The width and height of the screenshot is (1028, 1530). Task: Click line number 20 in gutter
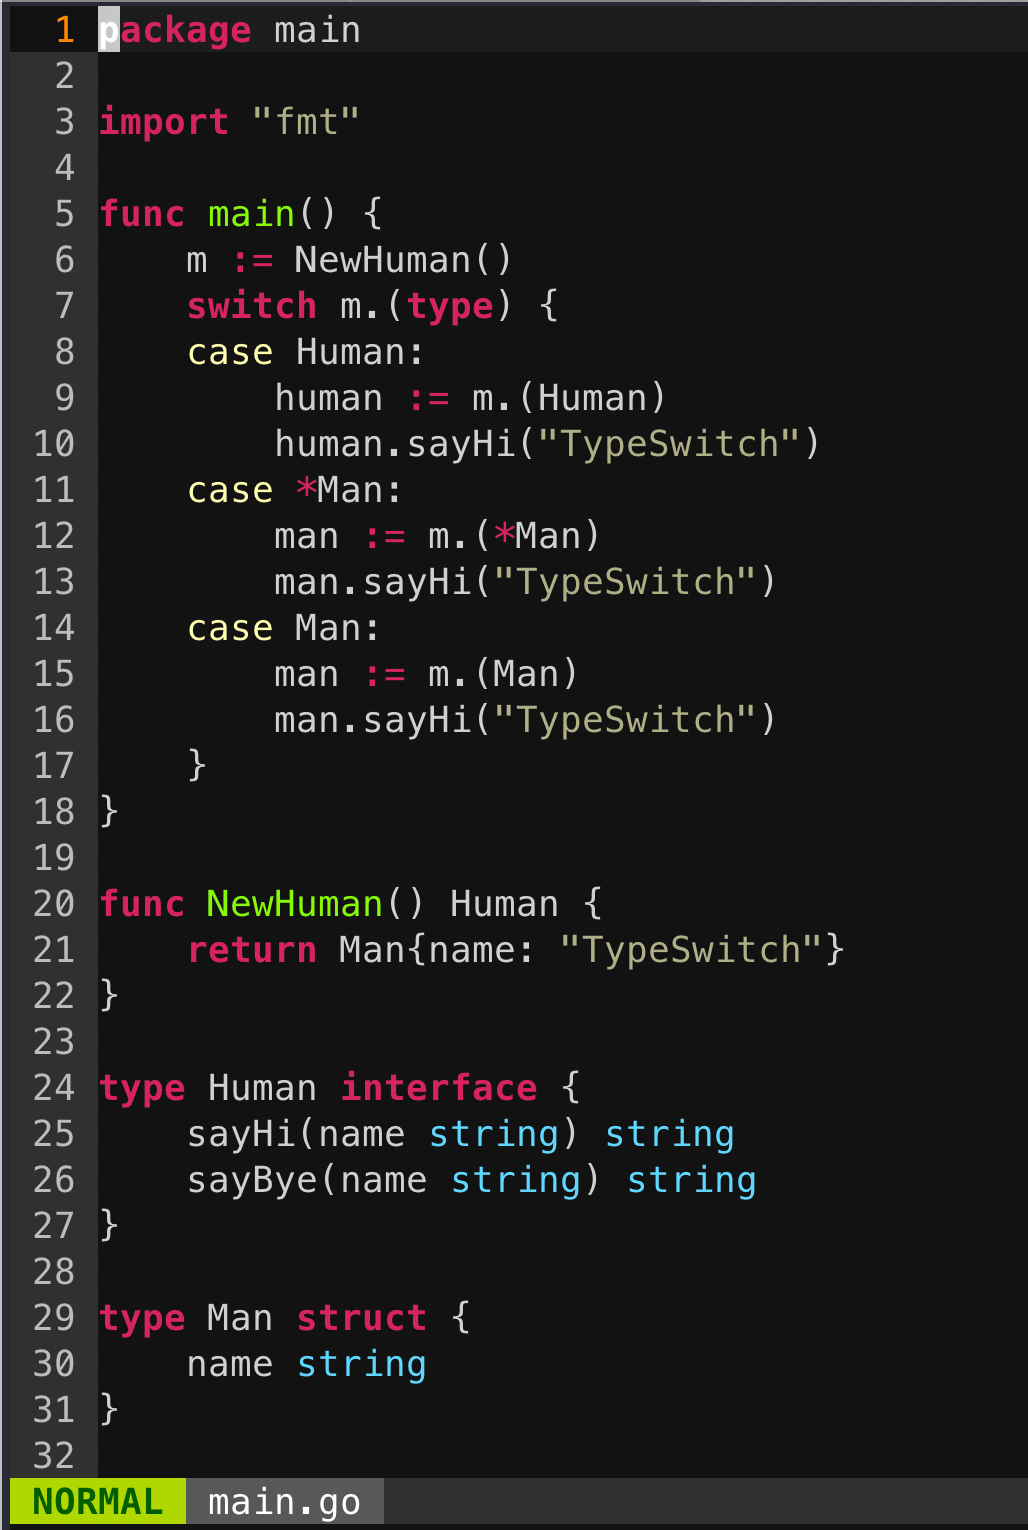coord(54,904)
